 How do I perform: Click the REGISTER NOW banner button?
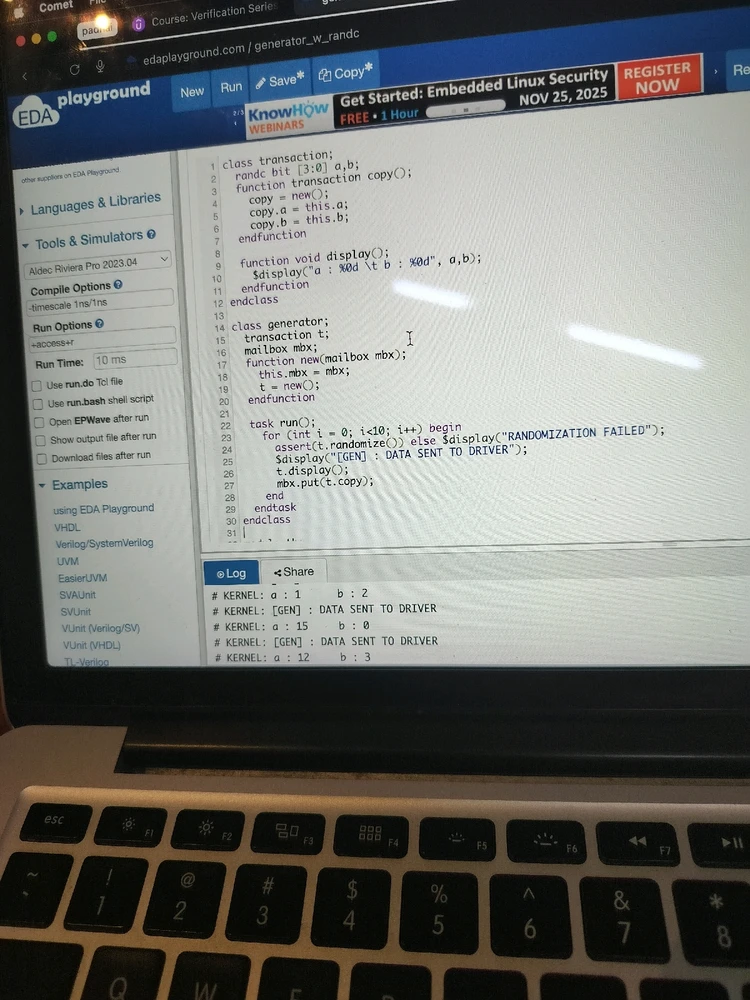tap(657, 78)
